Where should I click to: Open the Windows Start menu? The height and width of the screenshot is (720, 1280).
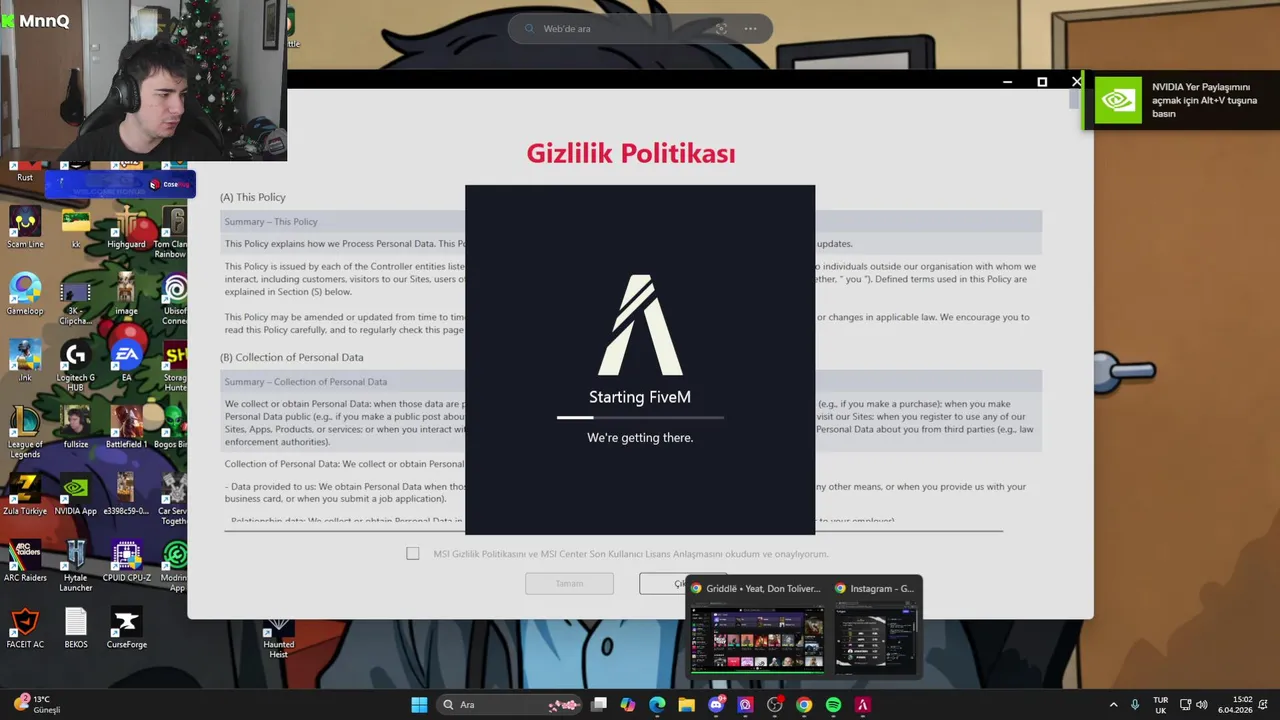419,705
